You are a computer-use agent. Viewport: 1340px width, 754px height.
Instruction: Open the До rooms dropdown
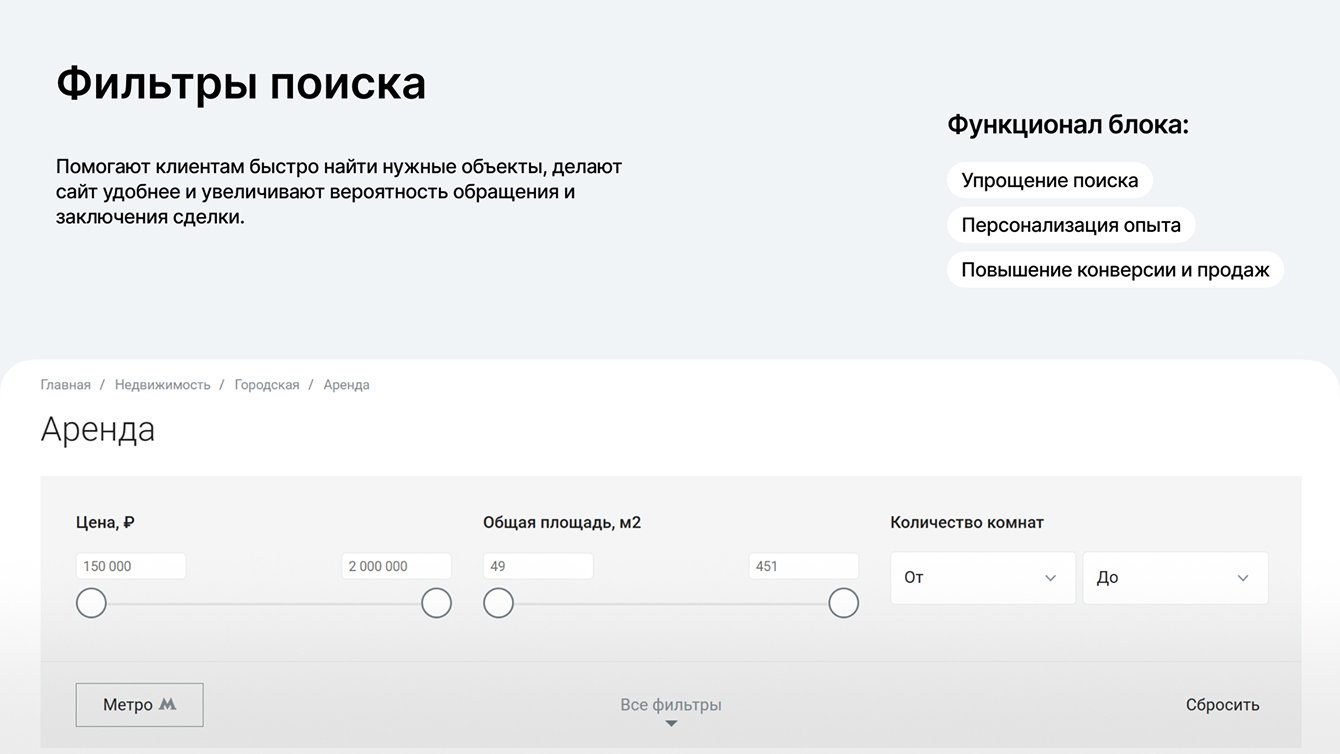1174,578
